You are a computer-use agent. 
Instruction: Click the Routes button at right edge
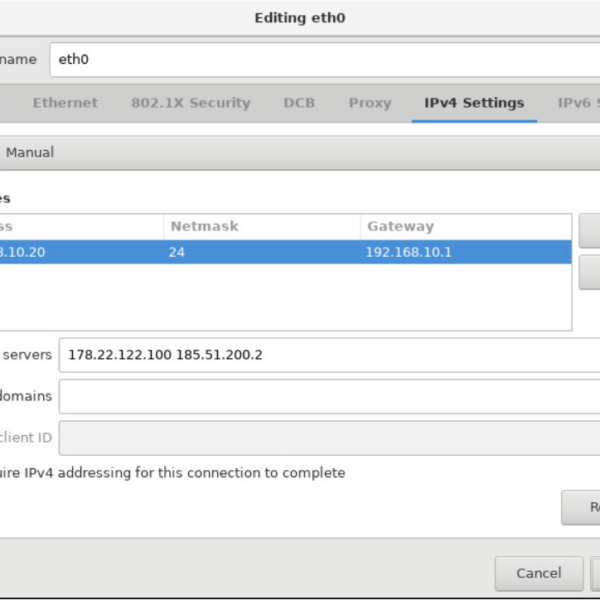click(582, 507)
